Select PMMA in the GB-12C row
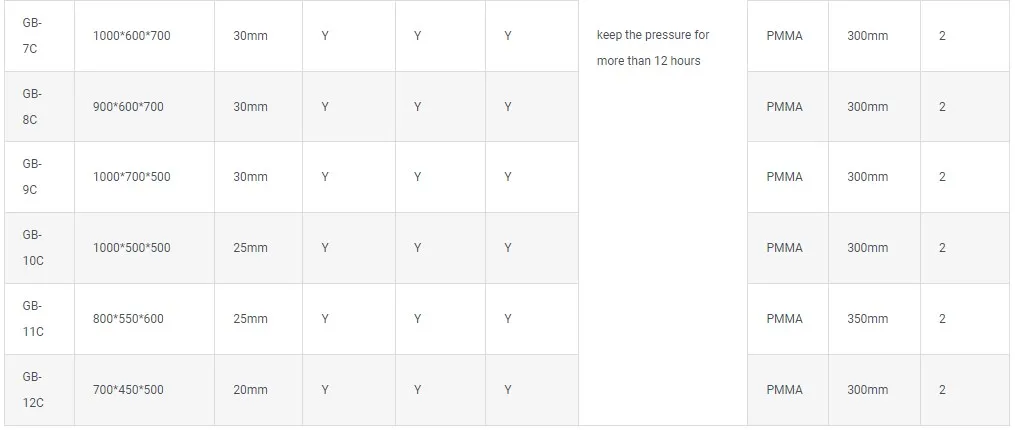 pyautogui.click(x=784, y=389)
